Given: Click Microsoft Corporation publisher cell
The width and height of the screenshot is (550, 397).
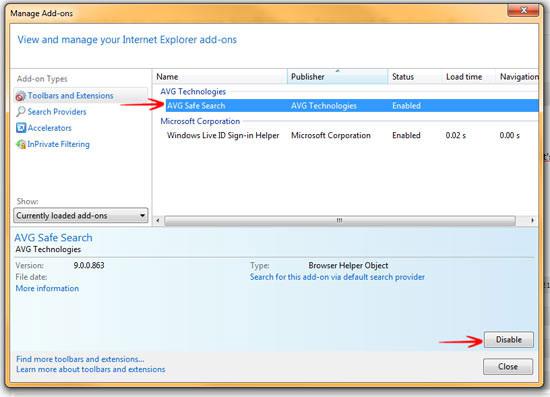Looking at the screenshot, I should tap(331, 135).
